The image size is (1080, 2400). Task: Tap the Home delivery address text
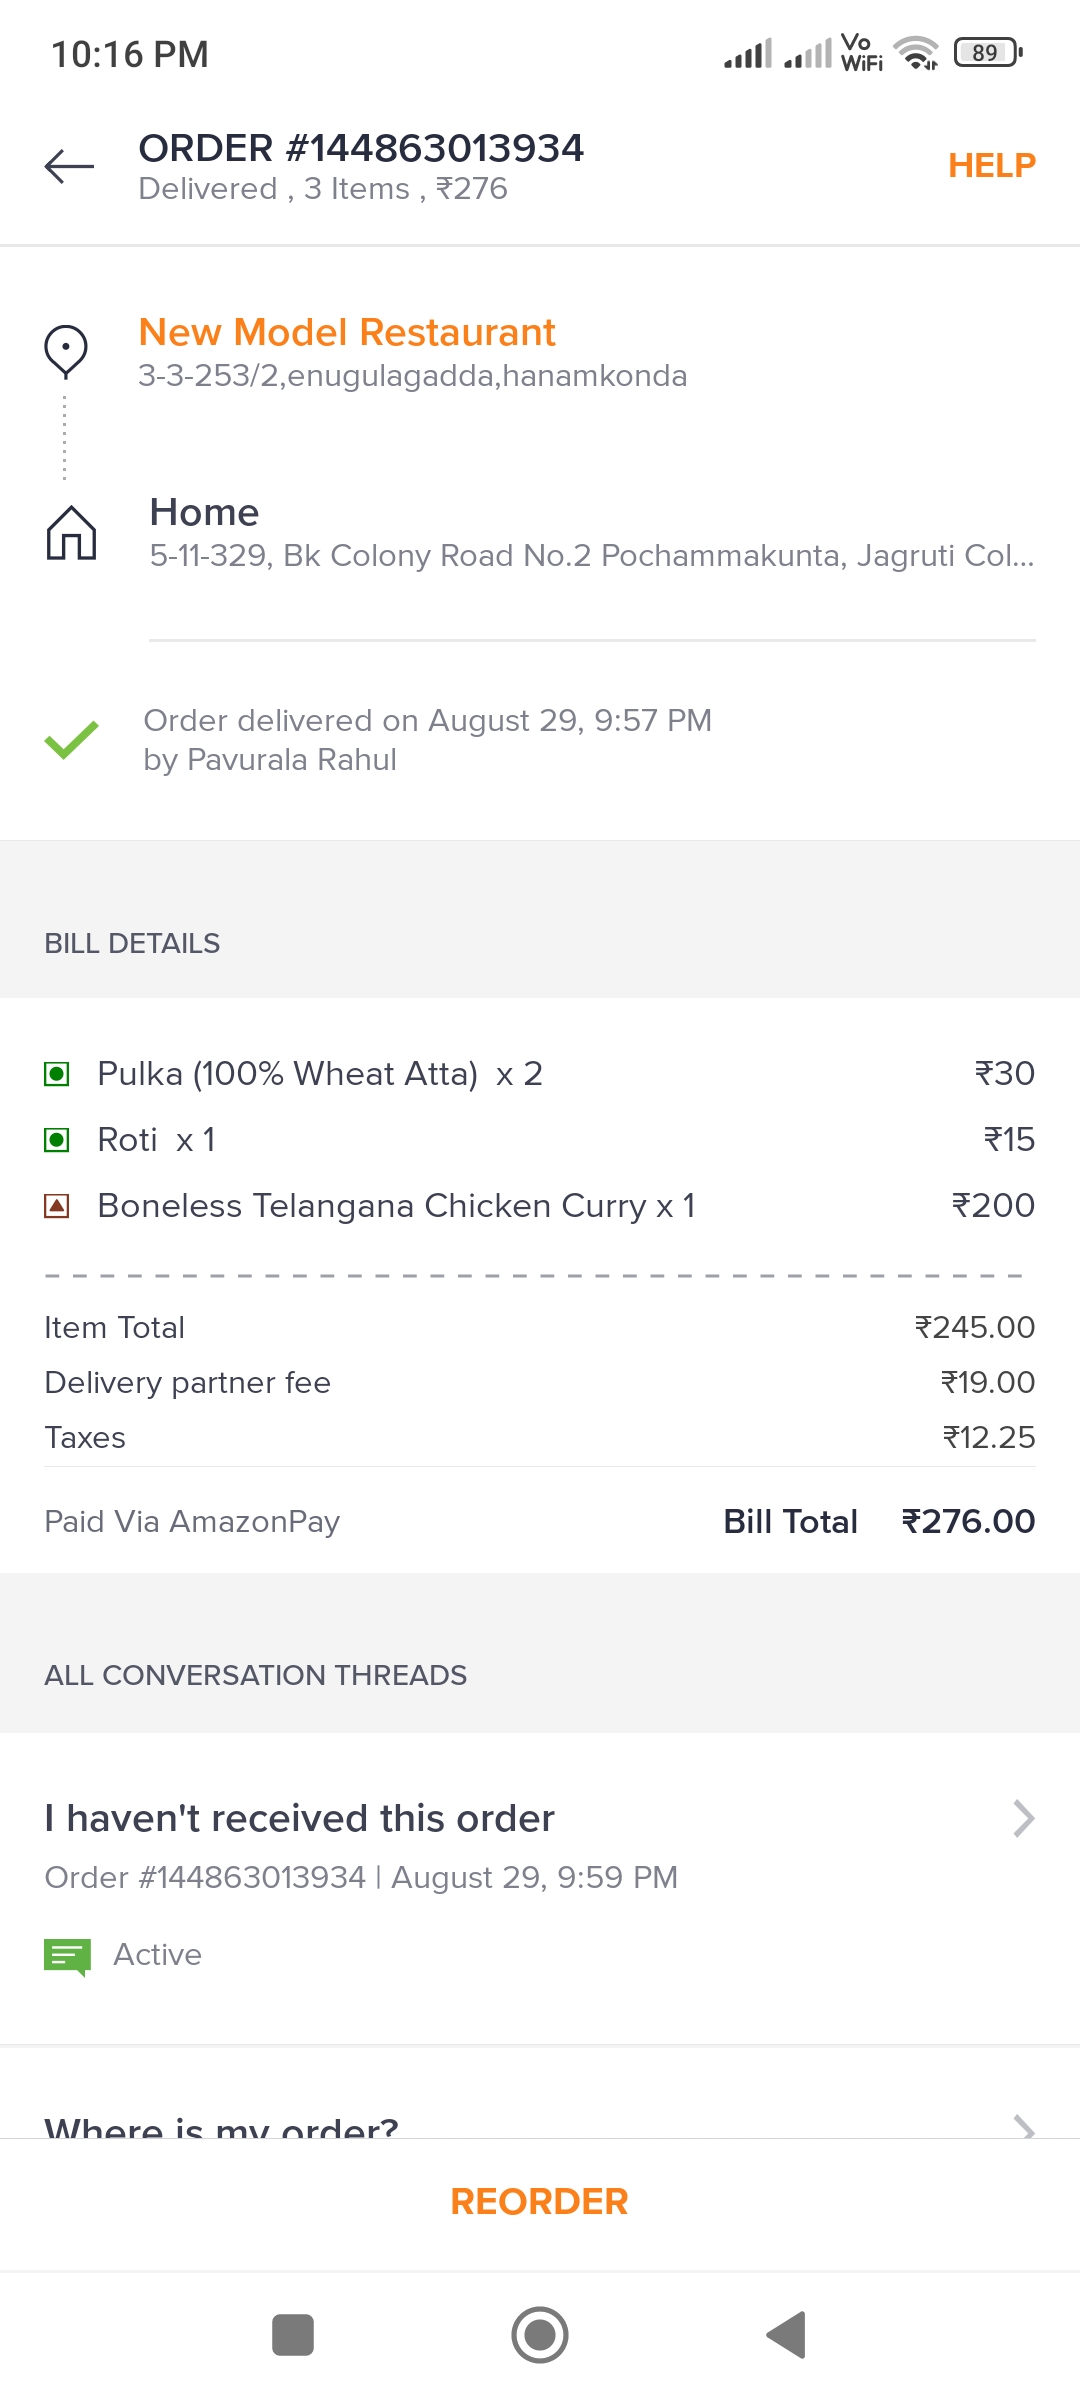coord(591,555)
